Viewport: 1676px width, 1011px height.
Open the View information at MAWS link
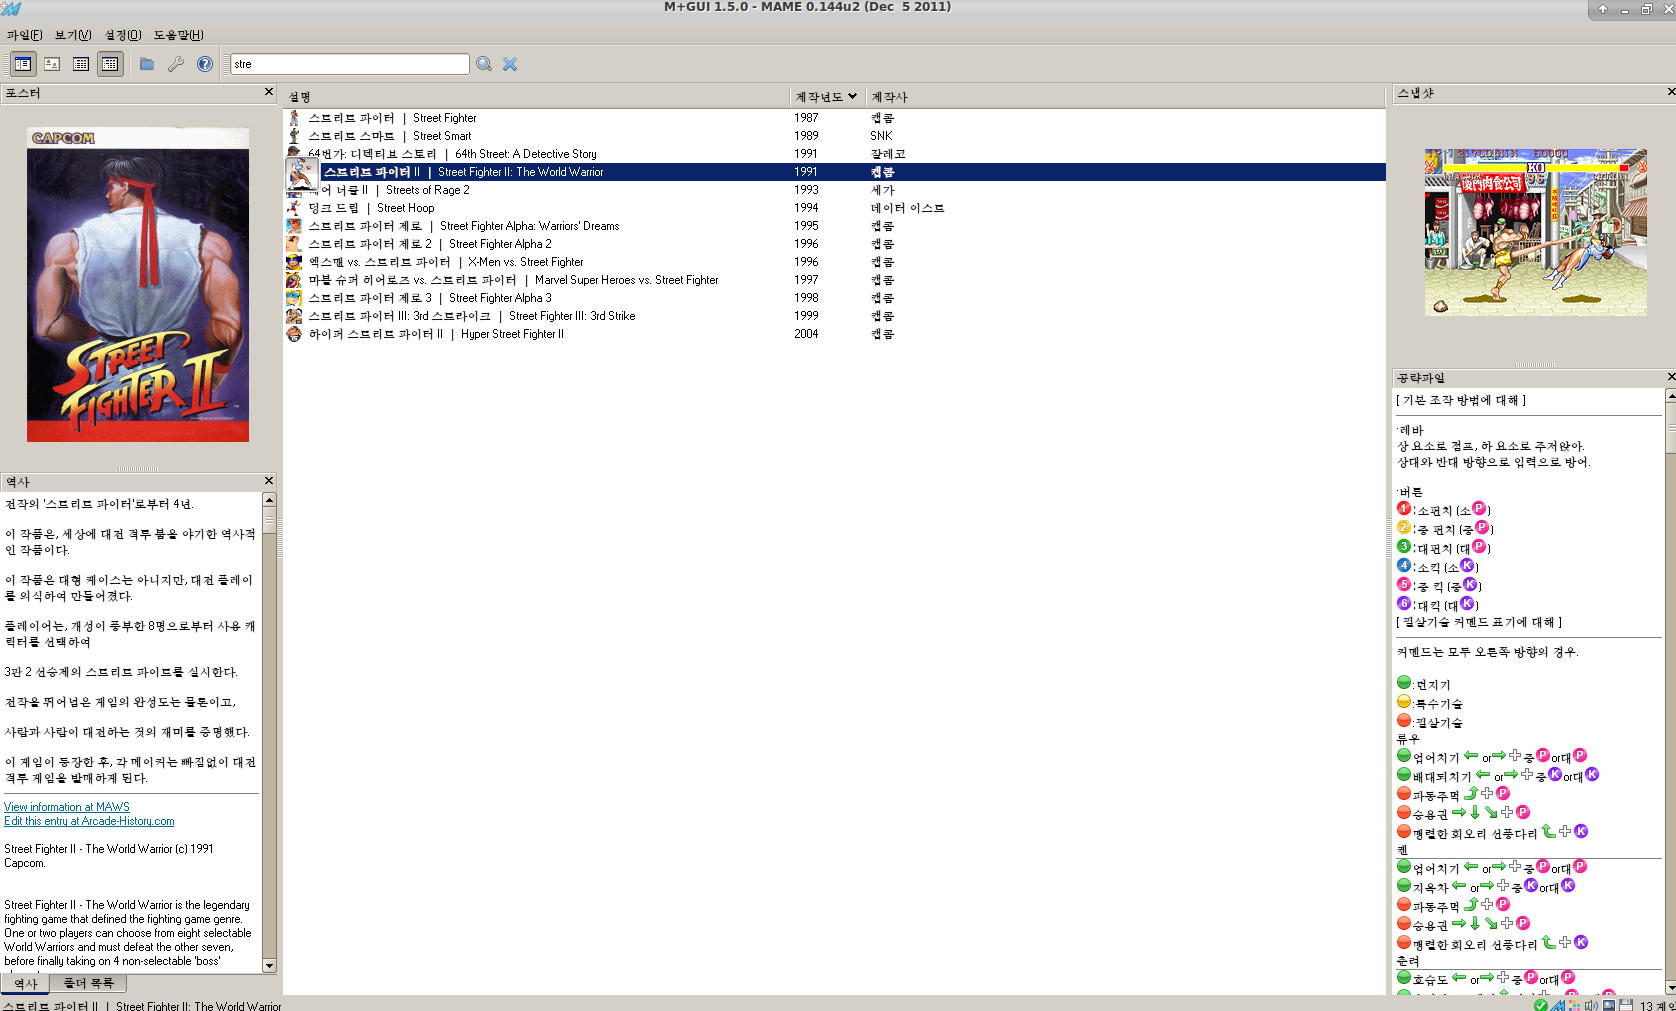(67, 807)
